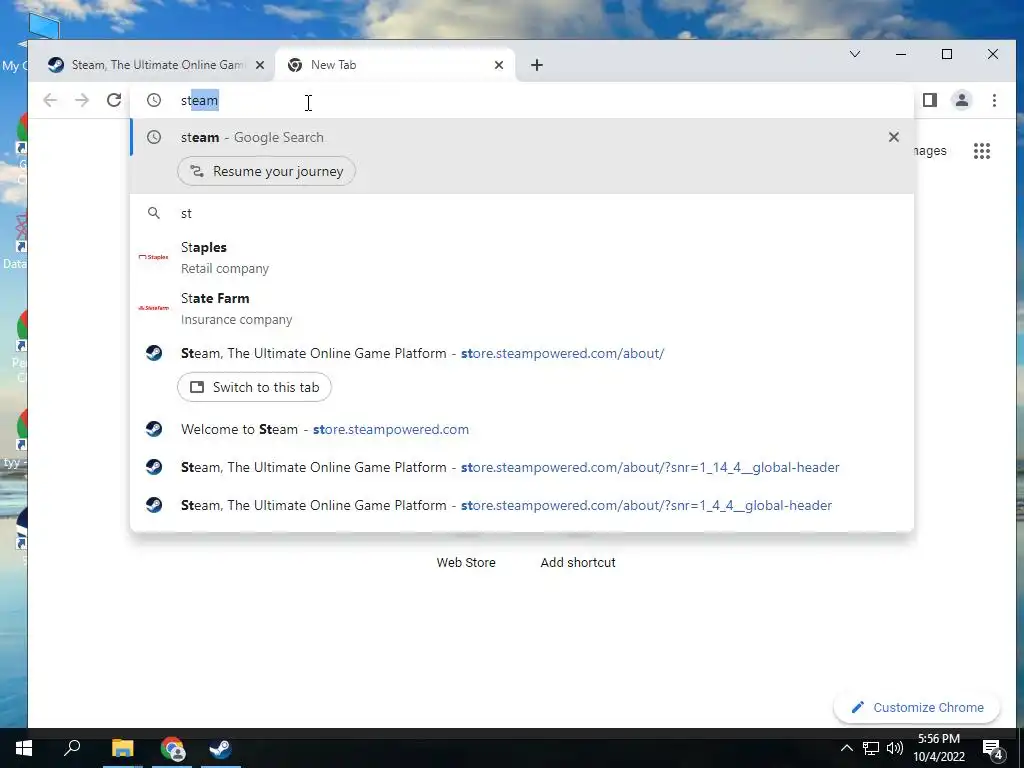This screenshot has width=1024, height=768.
Task: Click the Steam taskbar icon
Action: coord(221,748)
